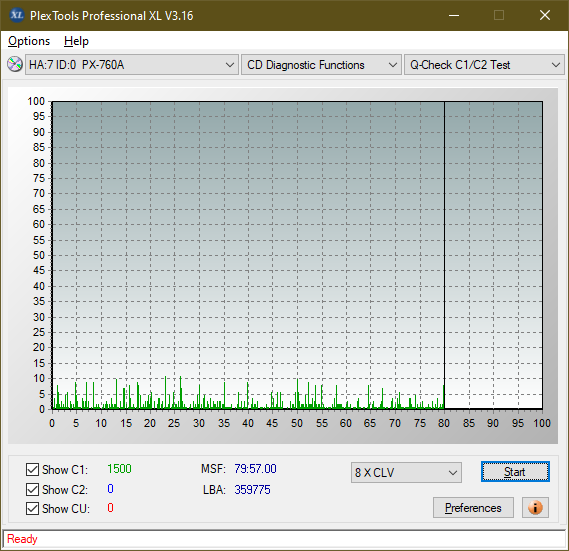Select the MSF value 79:57.00
Image resolution: width=569 pixels, height=551 pixels.
click(x=255, y=469)
